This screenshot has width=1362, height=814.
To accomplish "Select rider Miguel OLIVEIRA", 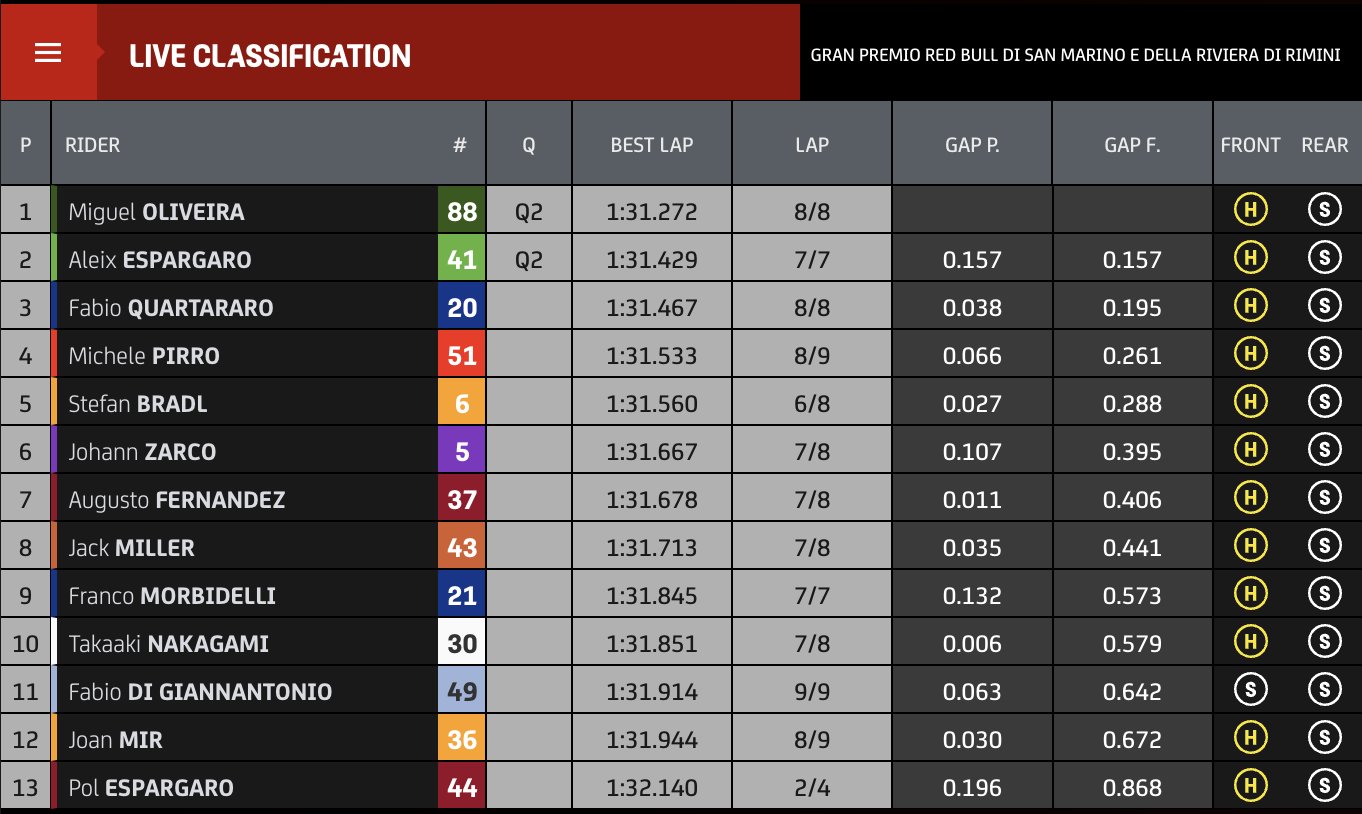I will click(156, 212).
